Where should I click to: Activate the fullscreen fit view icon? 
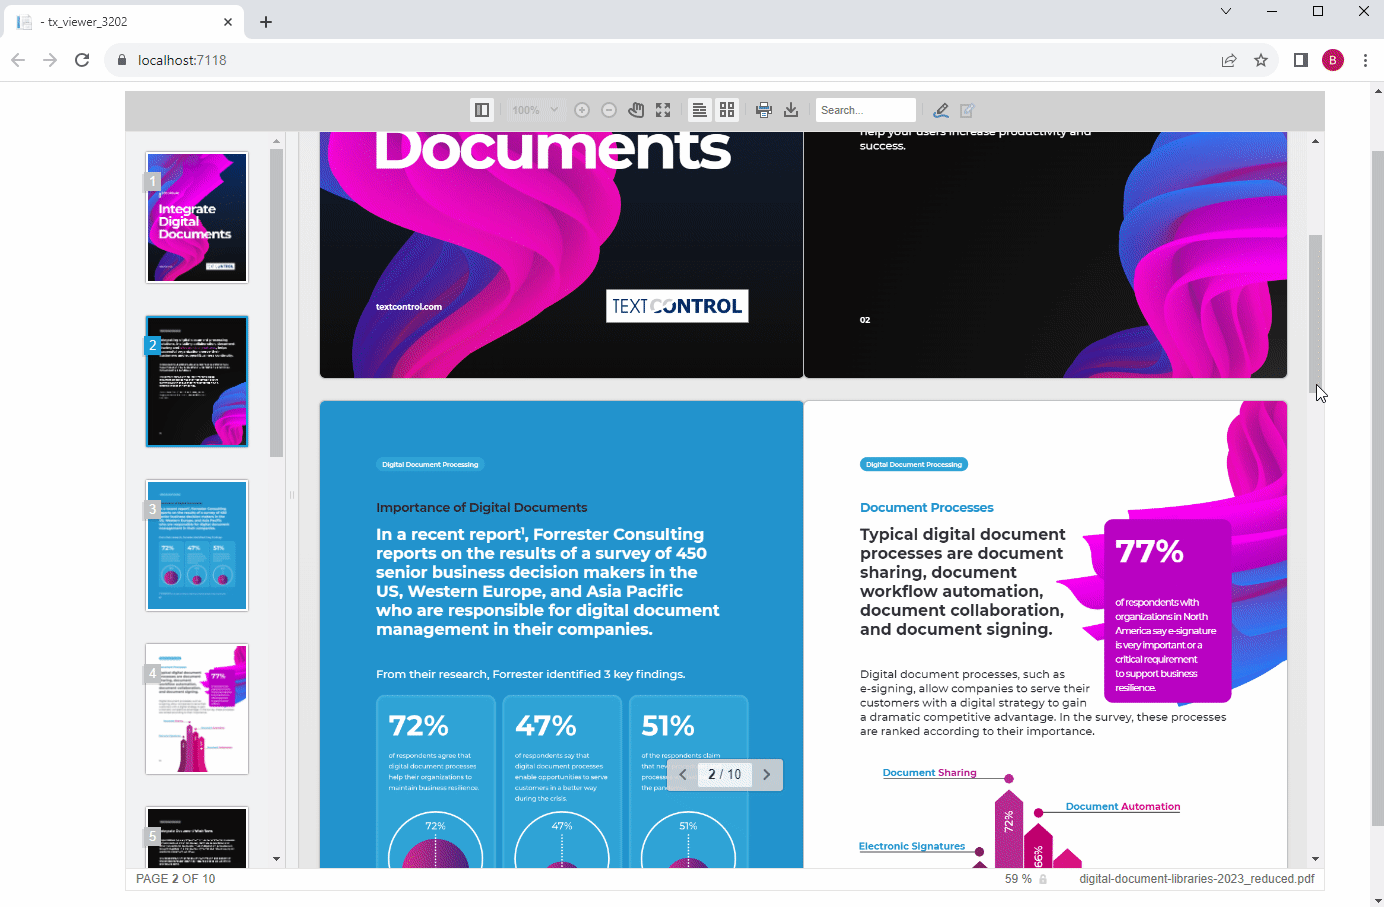coord(663,110)
